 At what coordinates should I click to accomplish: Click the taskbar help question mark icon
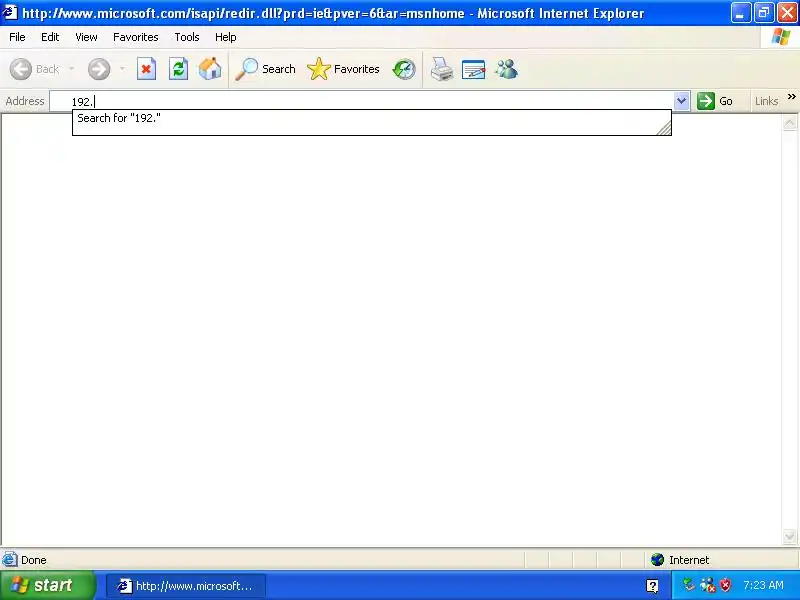tap(652, 586)
